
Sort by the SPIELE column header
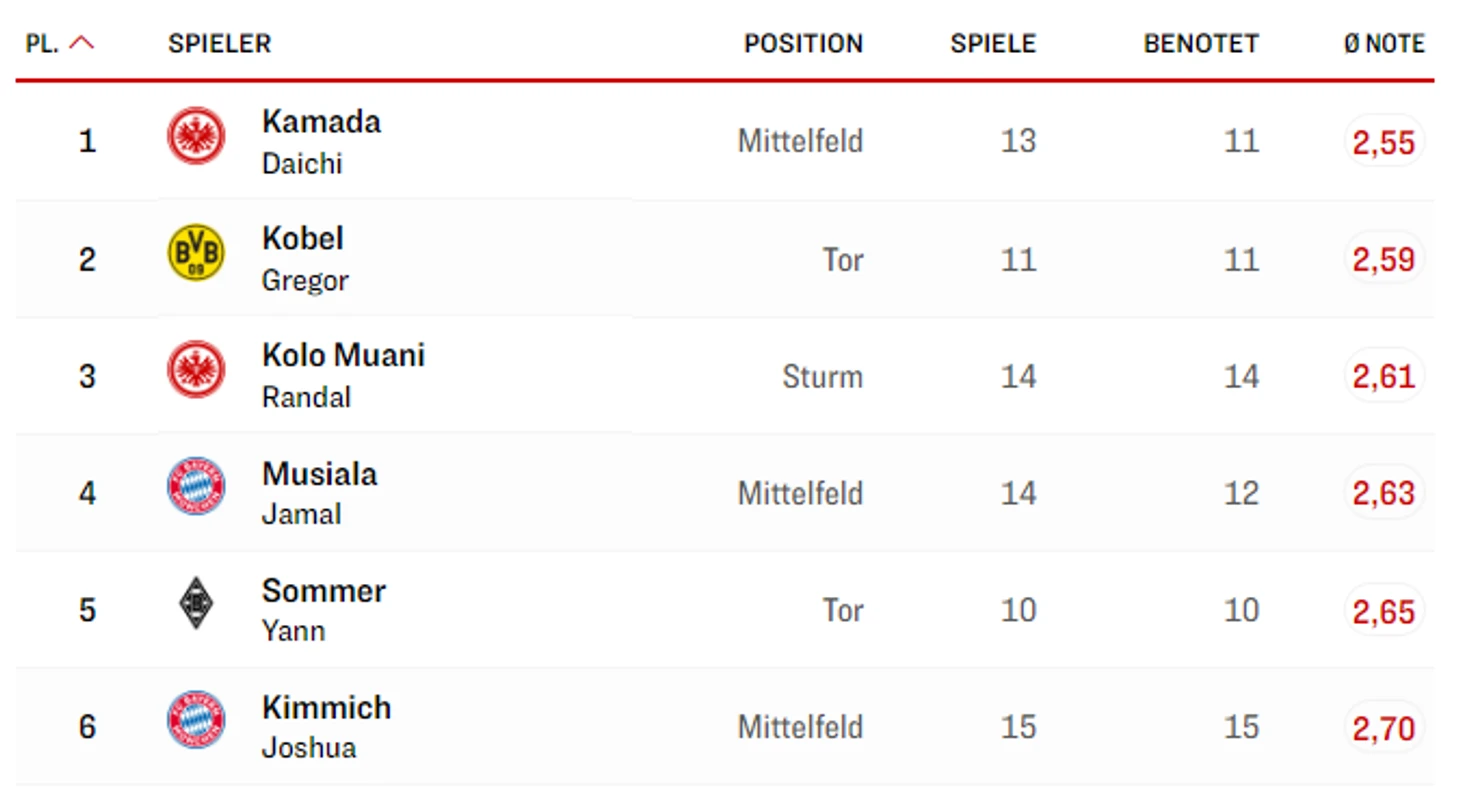(993, 44)
